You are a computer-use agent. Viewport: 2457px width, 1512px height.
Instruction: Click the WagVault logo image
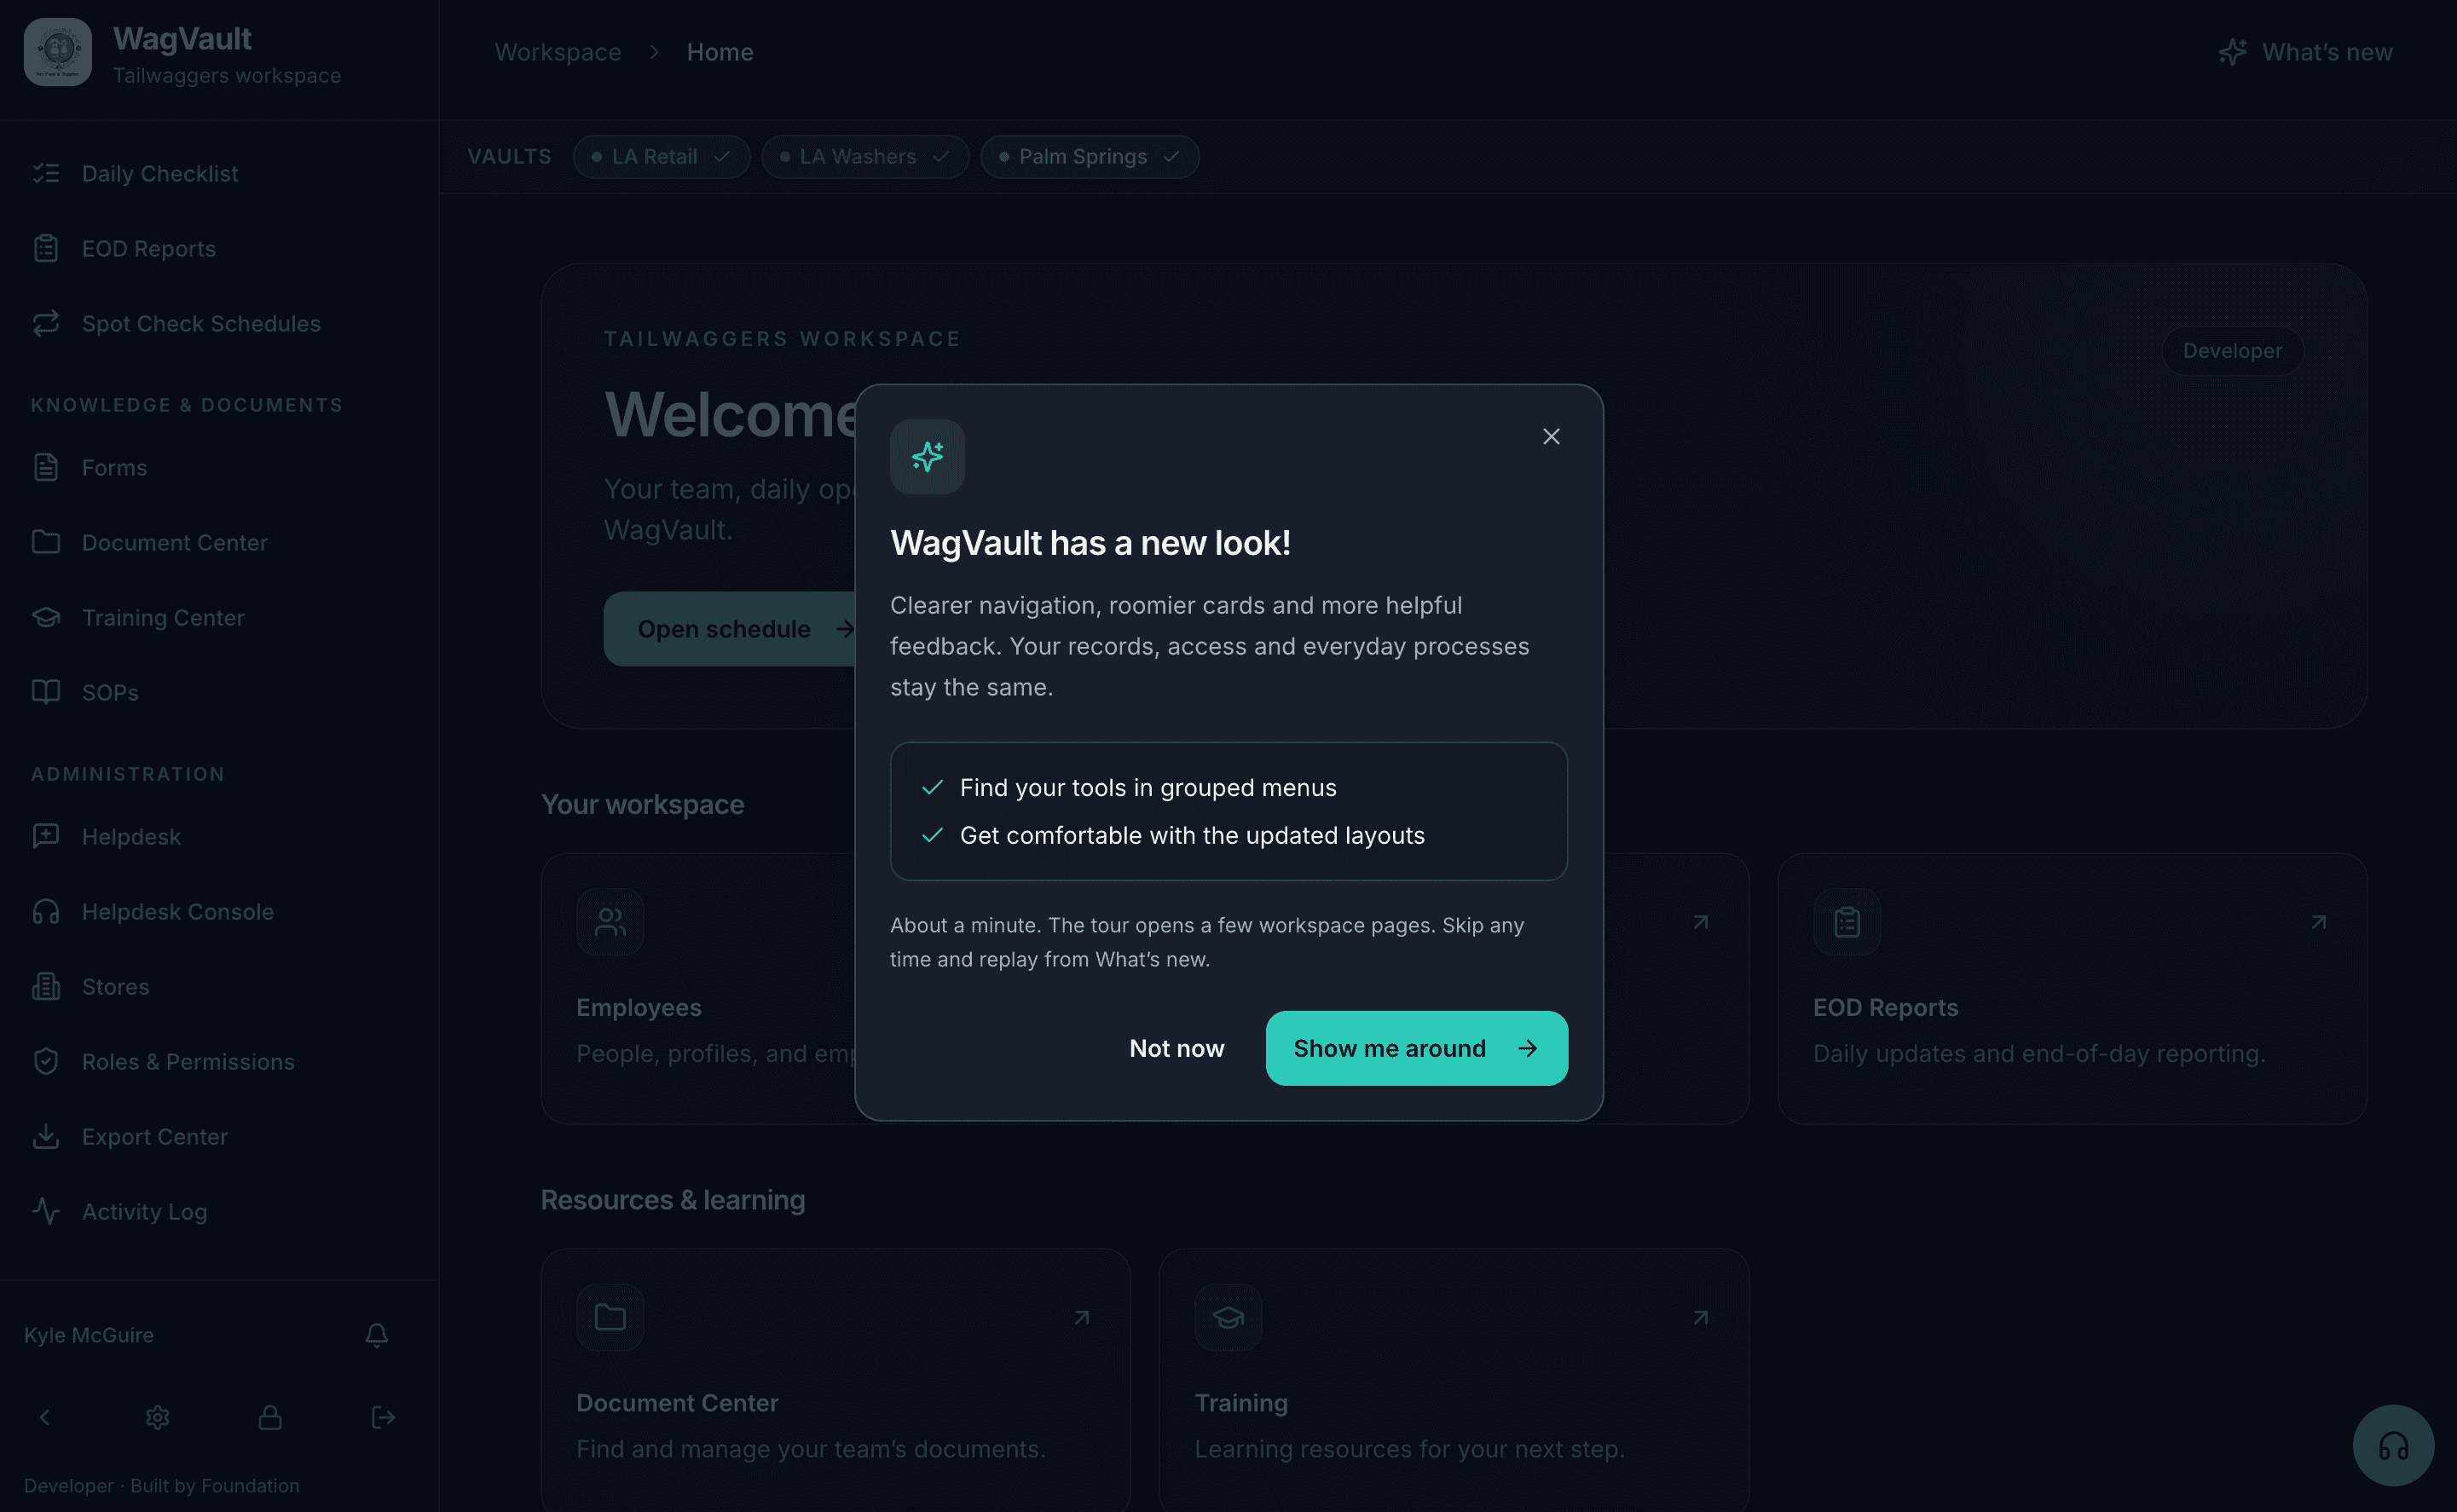(58, 52)
